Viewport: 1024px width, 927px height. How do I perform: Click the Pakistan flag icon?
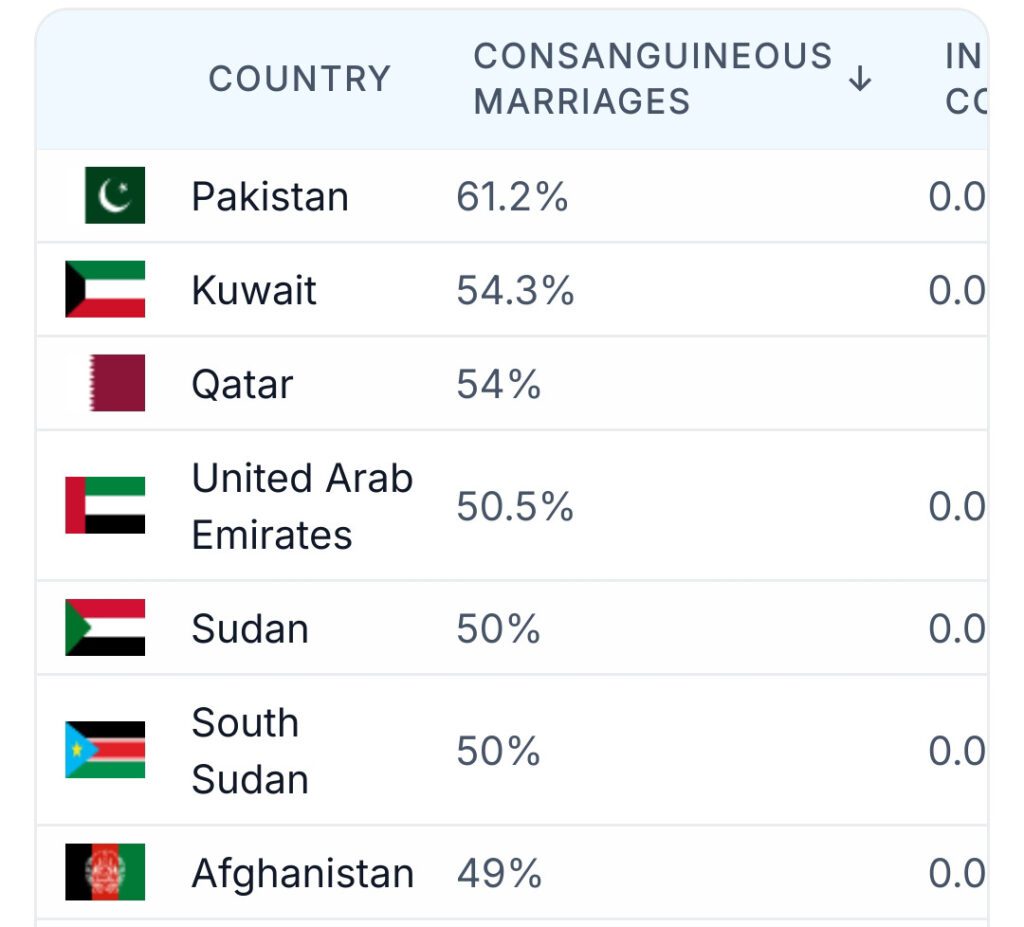point(115,195)
